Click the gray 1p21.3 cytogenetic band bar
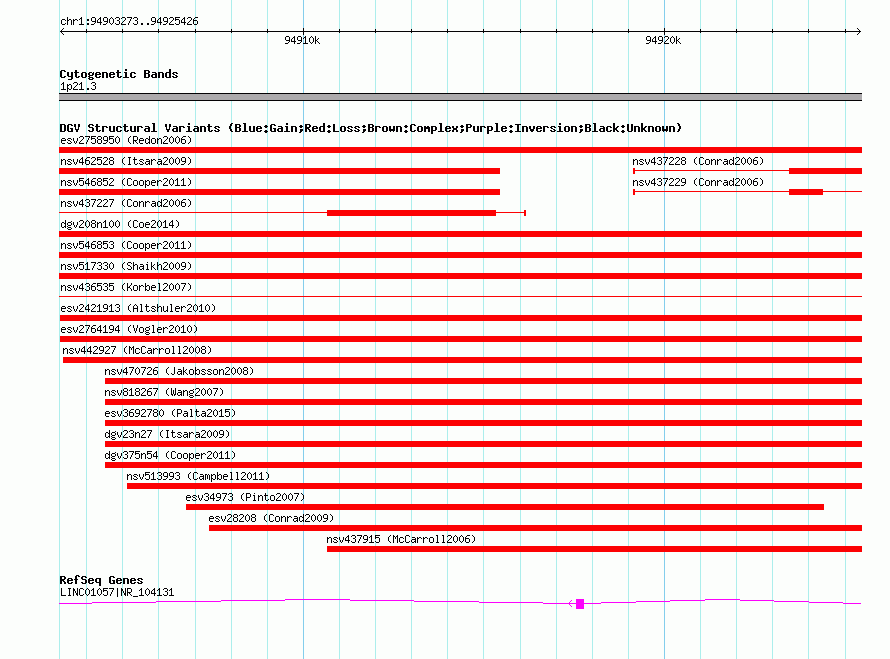 click(x=460, y=97)
